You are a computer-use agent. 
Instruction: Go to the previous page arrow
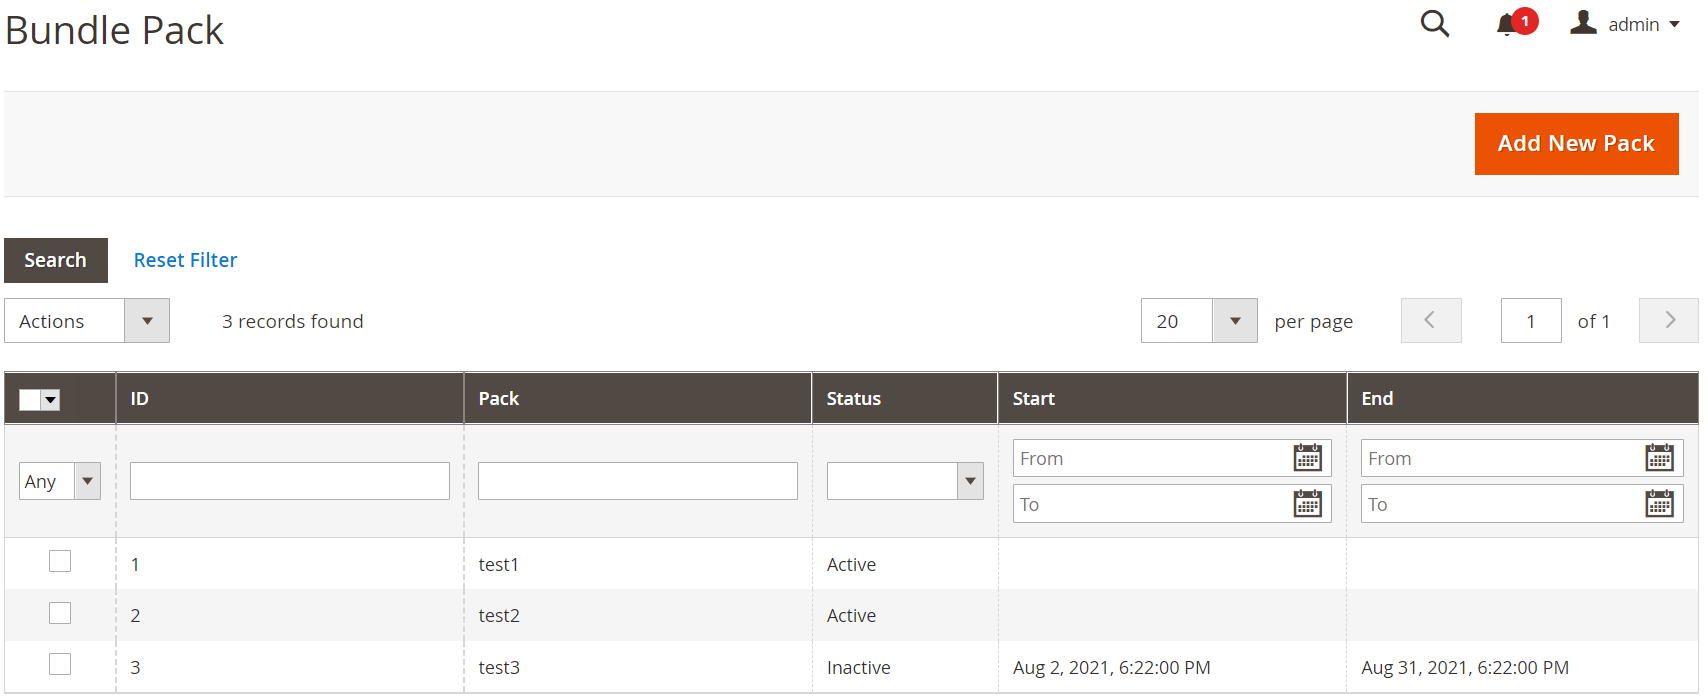(1430, 321)
